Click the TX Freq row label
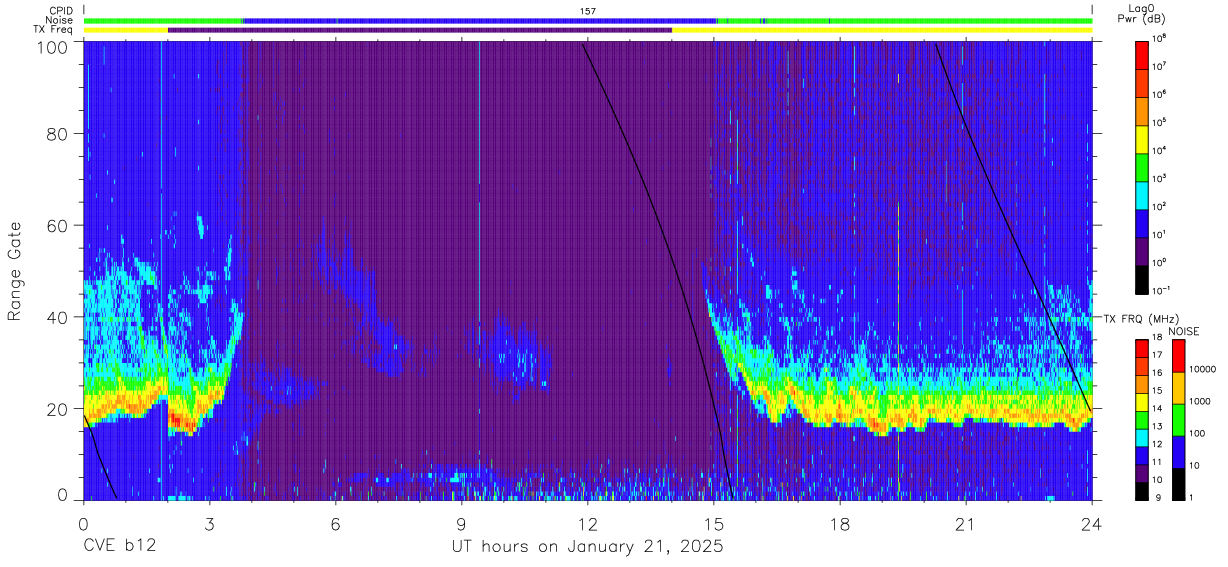Screen dimensions: 1228x567 (55, 30)
